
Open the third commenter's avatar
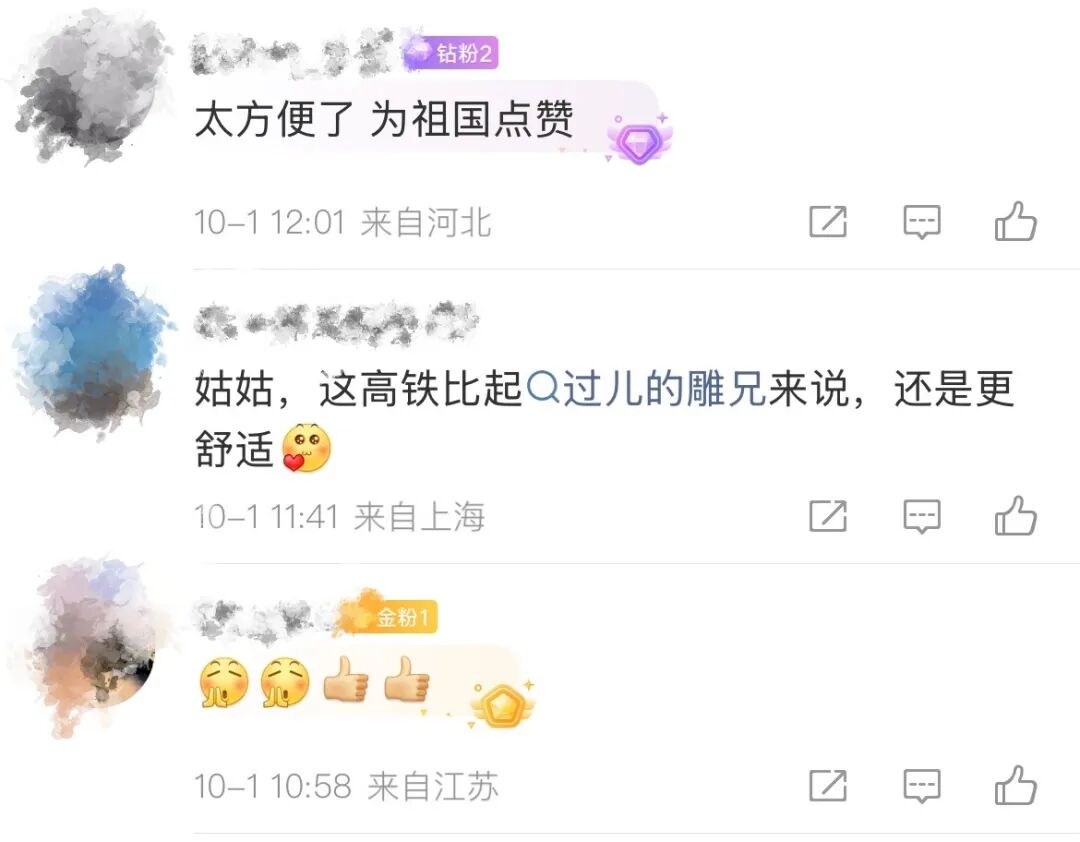(x=91, y=644)
